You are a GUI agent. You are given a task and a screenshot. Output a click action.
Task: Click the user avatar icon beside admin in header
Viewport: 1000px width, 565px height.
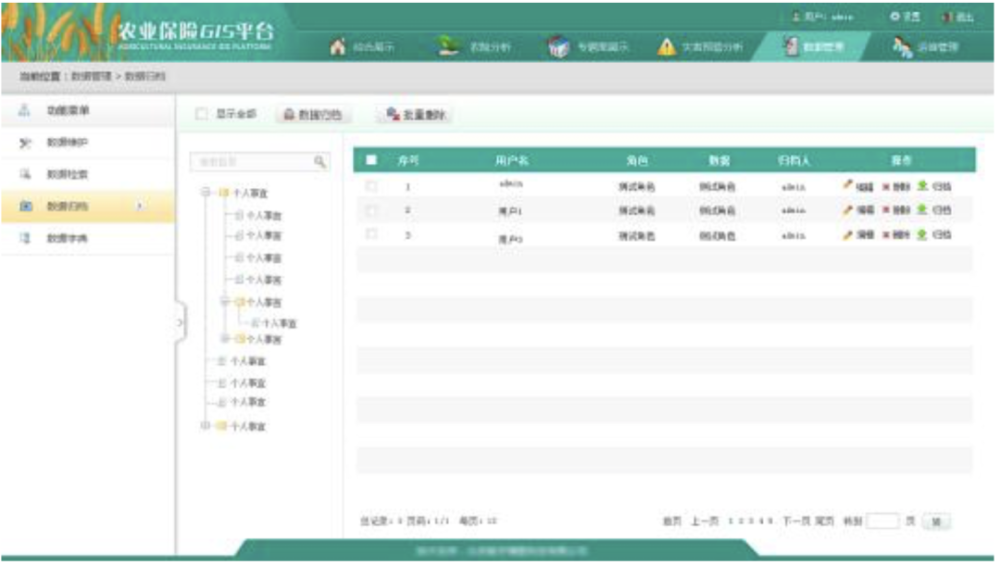796,17
